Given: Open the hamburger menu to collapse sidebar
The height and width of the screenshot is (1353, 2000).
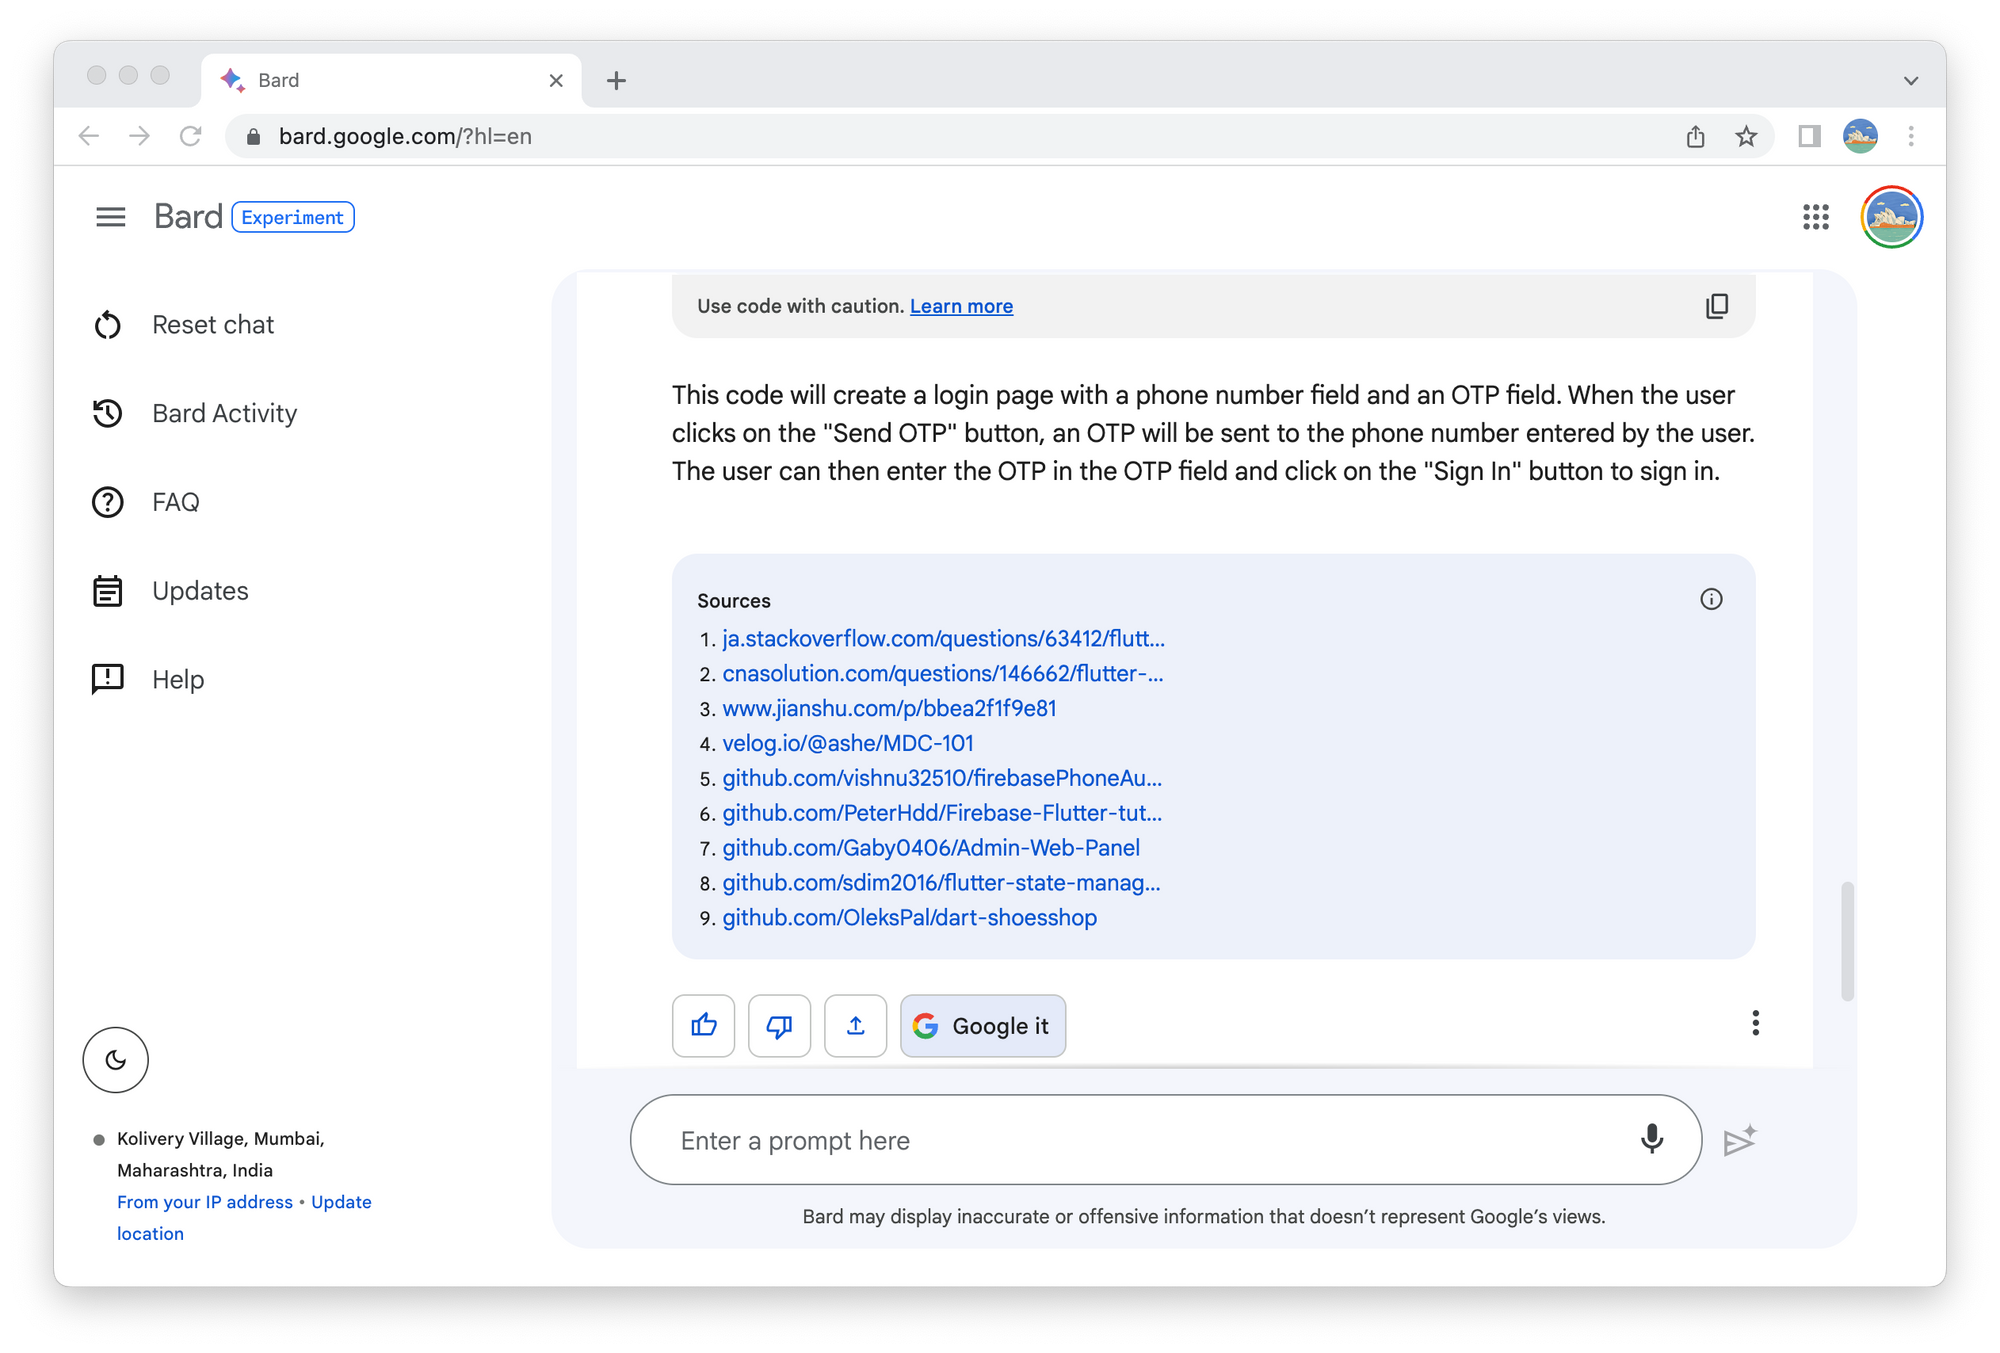Looking at the screenshot, I should tap(111, 217).
